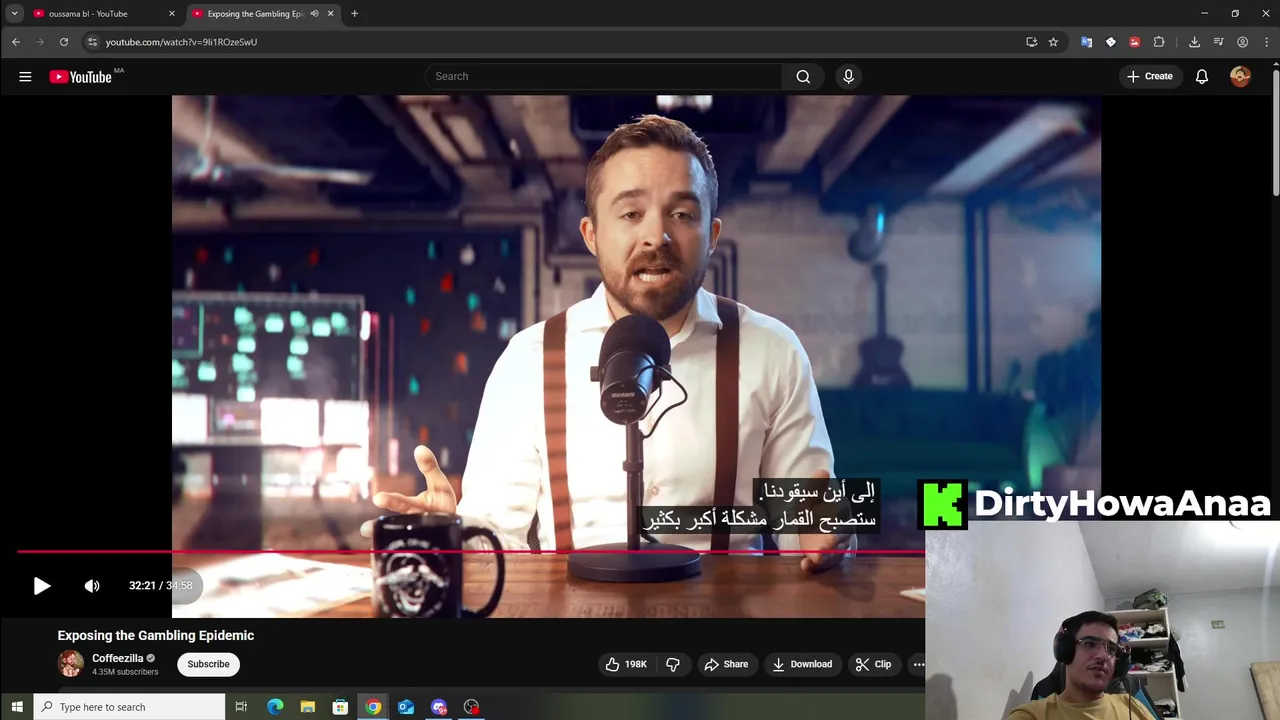Seek on the red video progress bar
1280x720 pixels.
coord(470,551)
